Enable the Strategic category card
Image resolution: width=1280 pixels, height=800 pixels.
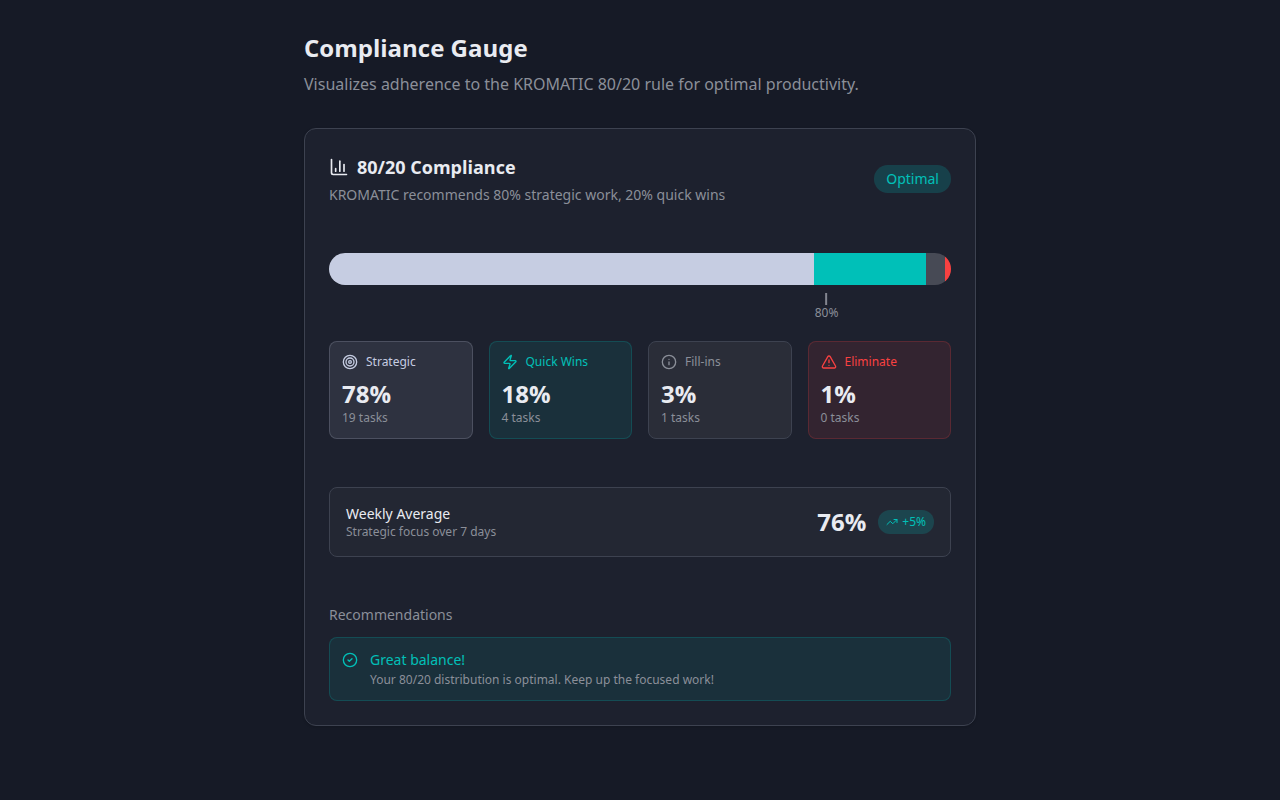tap(400, 390)
